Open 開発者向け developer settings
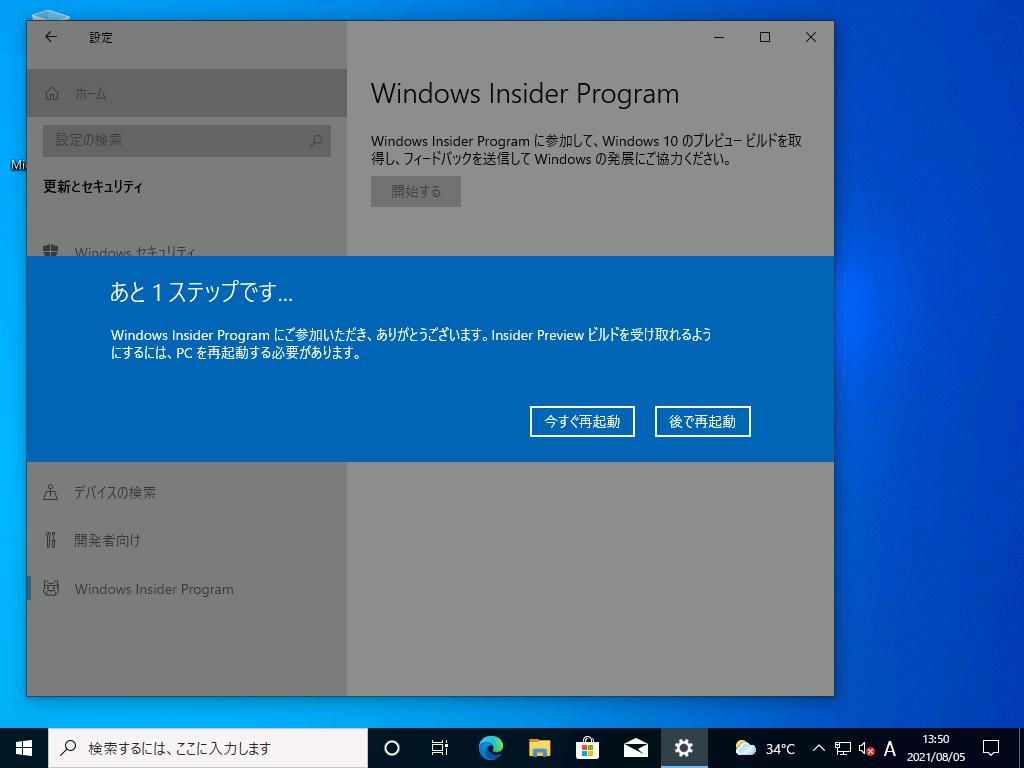Viewport: 1024px width, 768px height. click(x=187, y=540)
